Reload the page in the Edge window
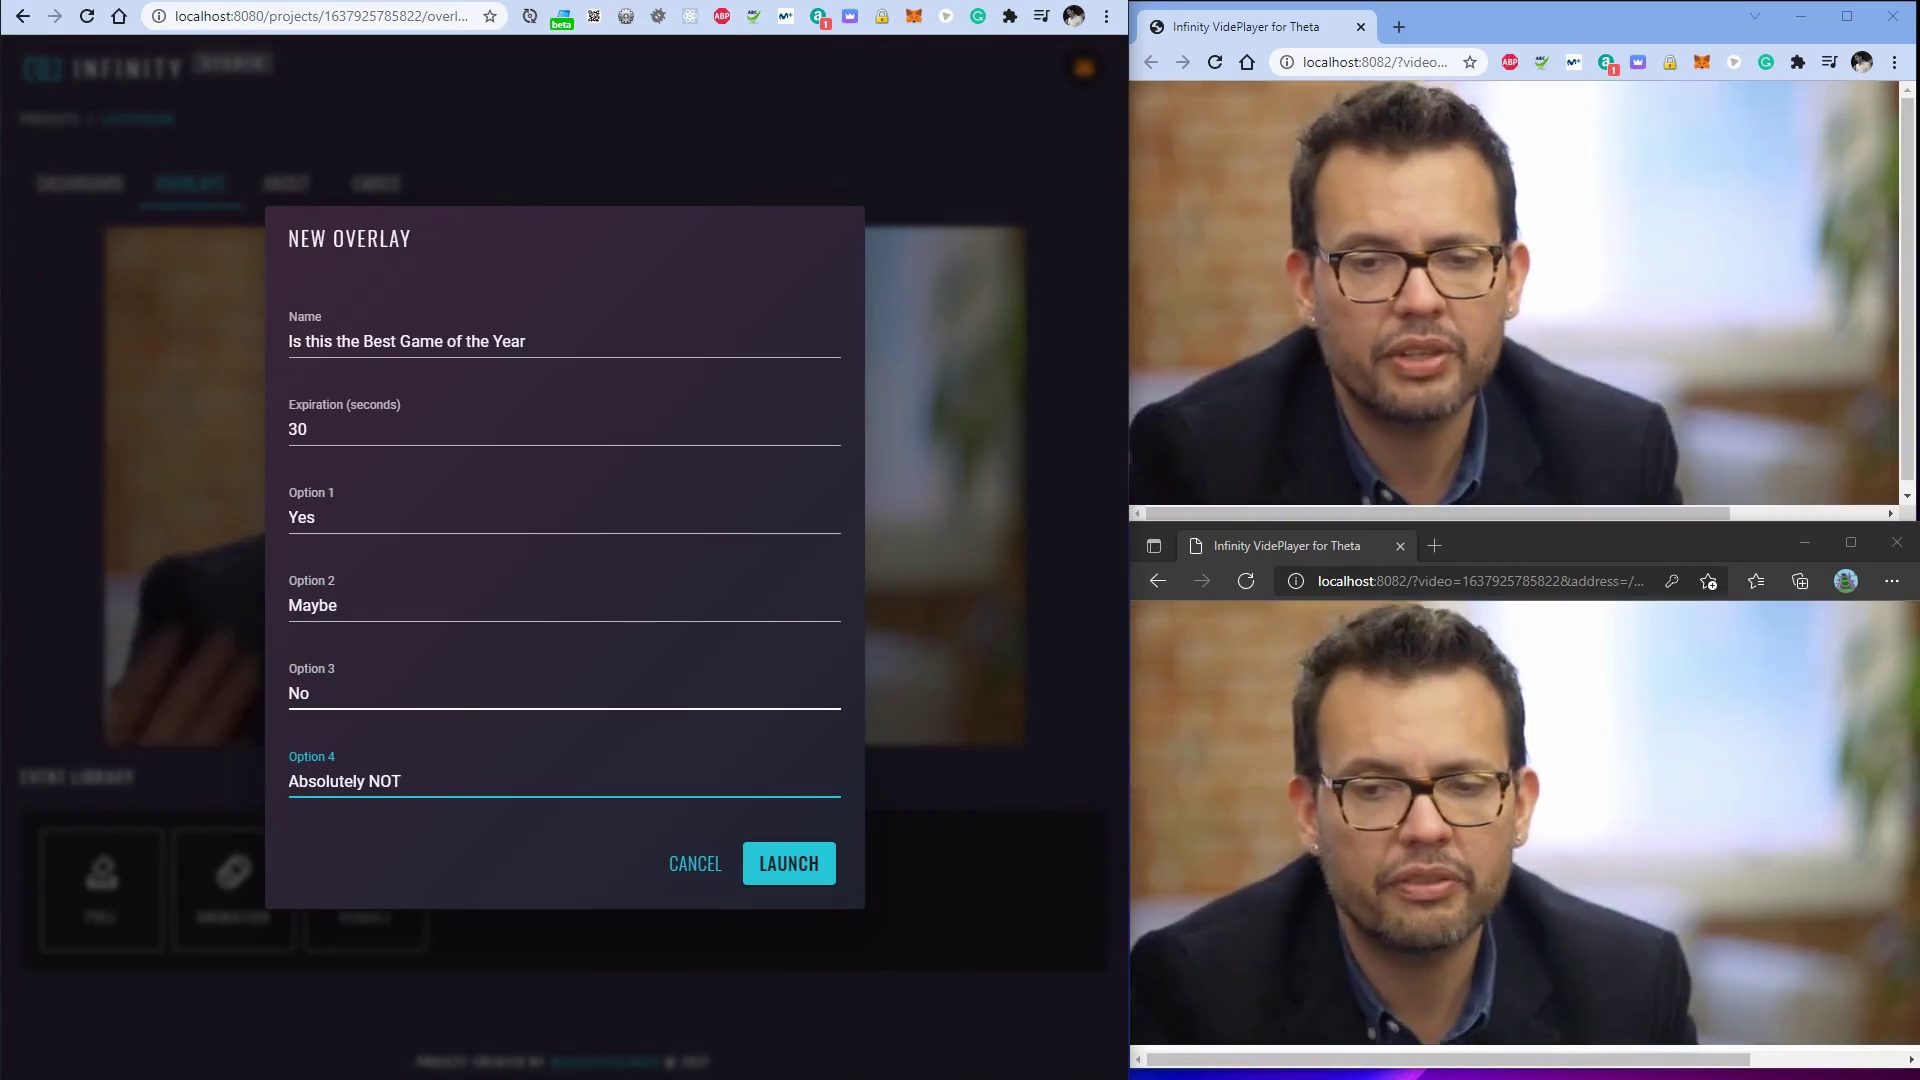Image resolution: width=1920 pixels, height=1080 pixels. click(x=1245, y=581)
